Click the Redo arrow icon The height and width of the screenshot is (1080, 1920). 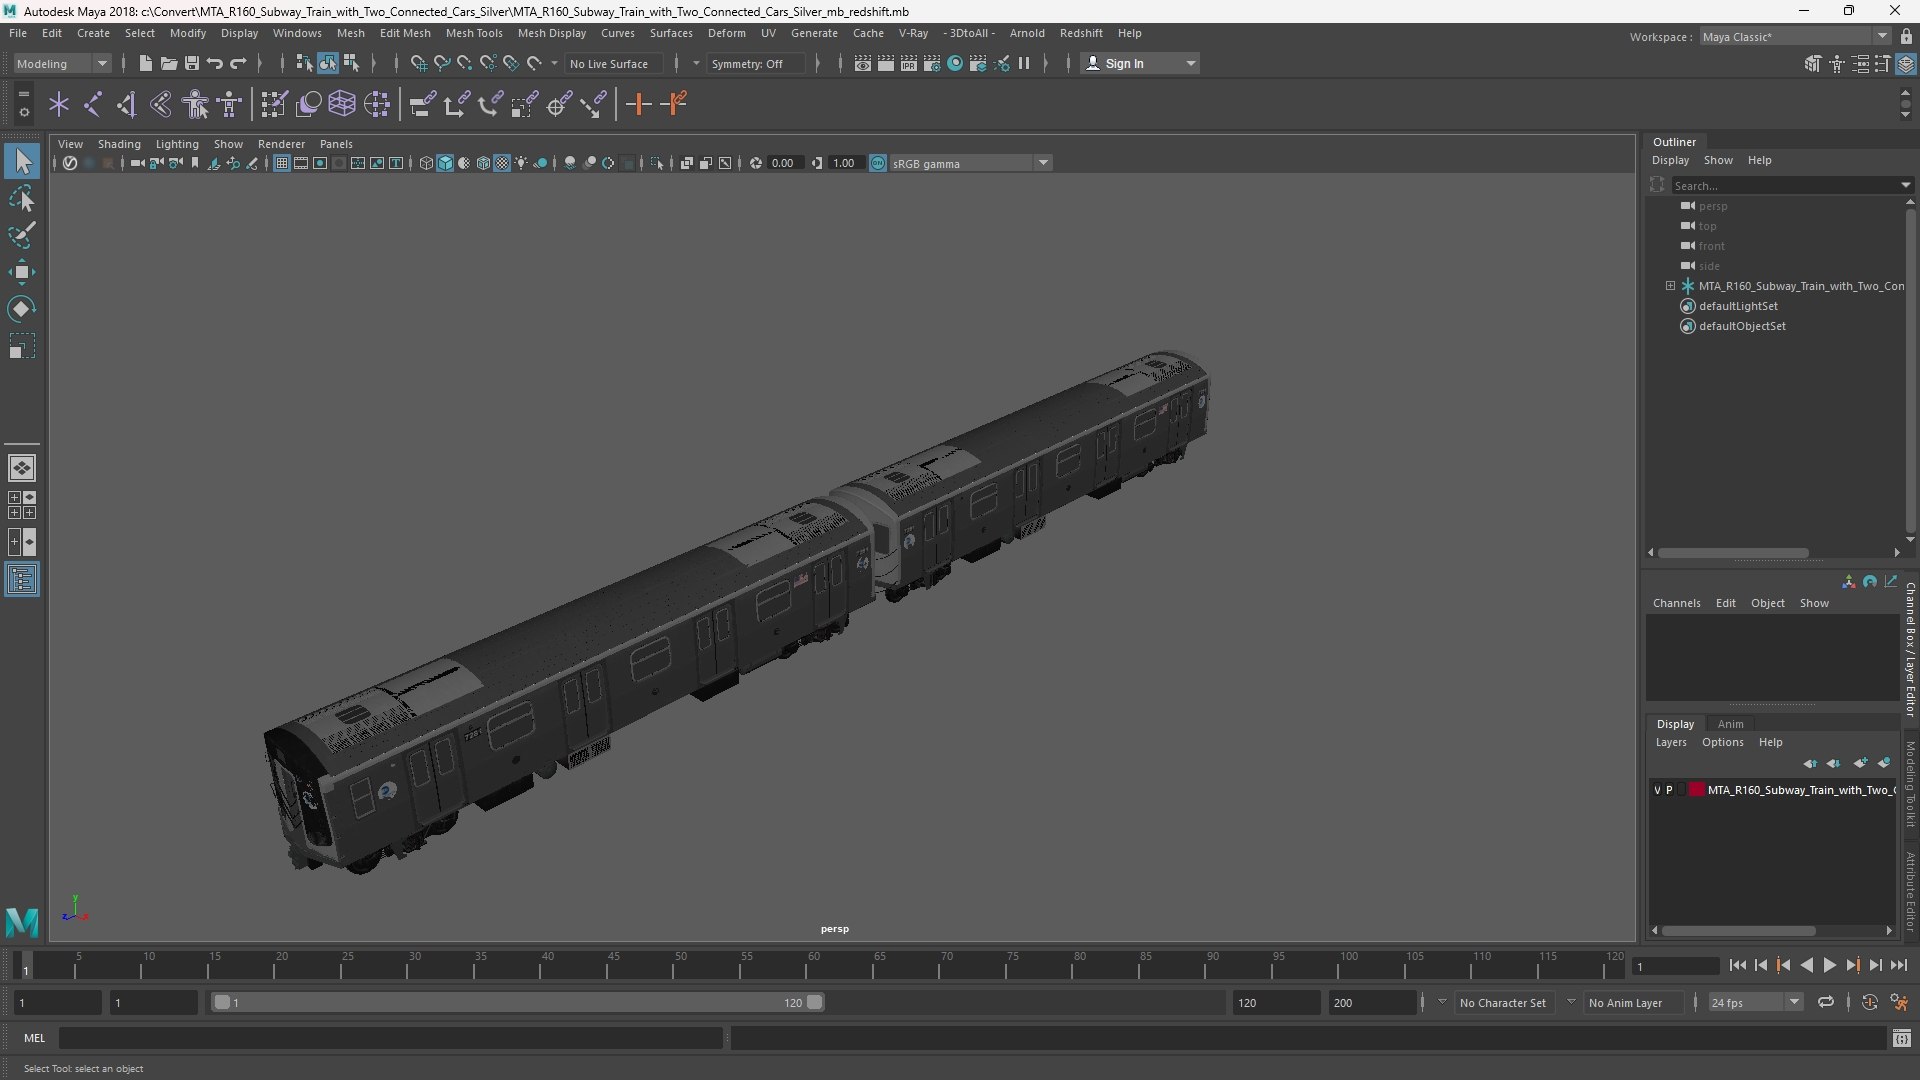click(x=238, y=63)
